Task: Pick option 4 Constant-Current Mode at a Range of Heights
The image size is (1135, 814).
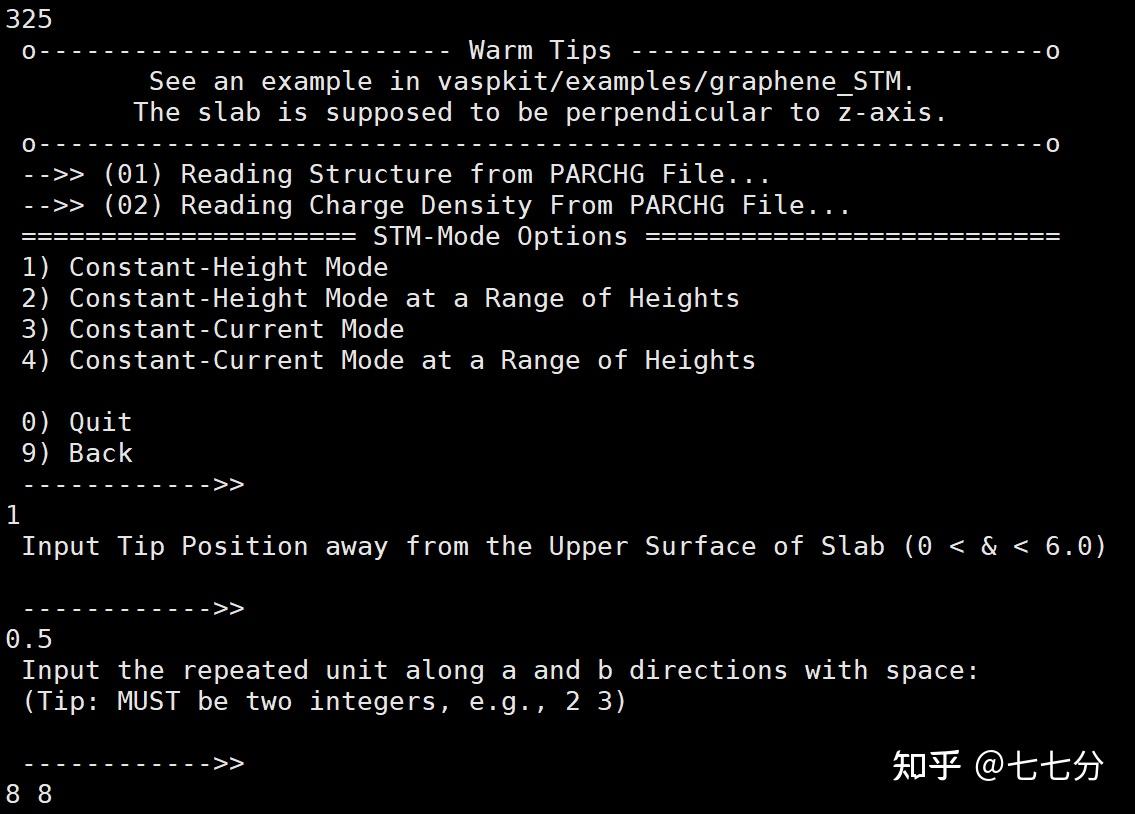Action: click(388, 360)
